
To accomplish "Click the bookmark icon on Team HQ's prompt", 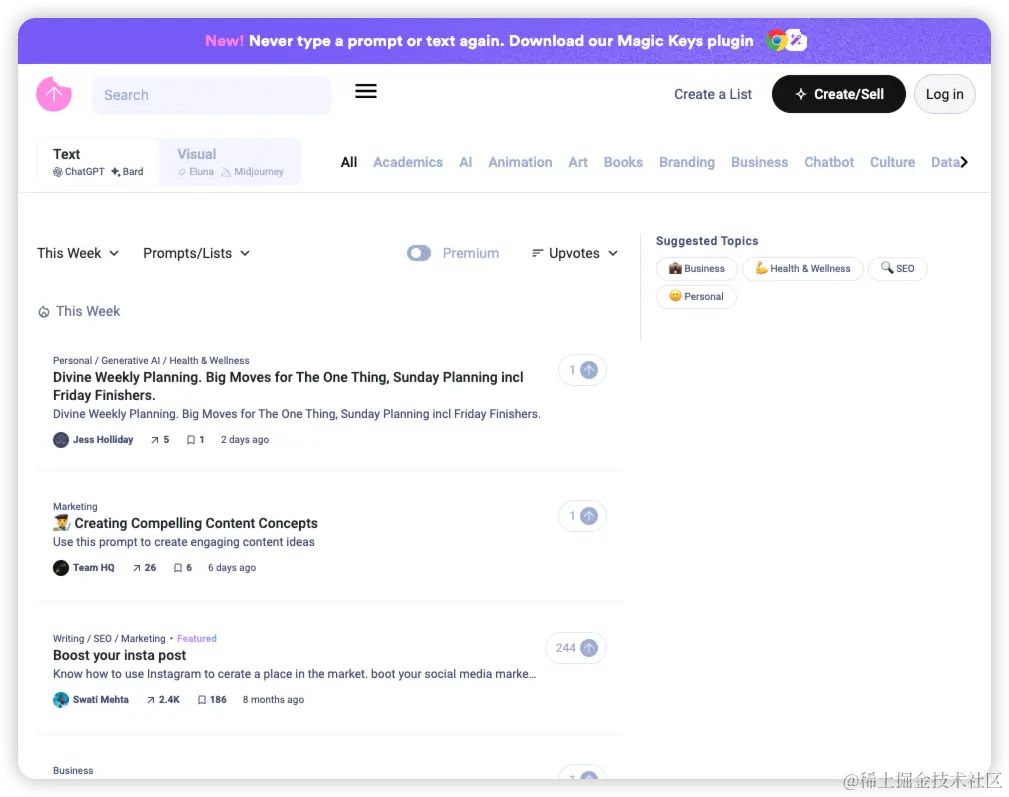I will [x=178, y=568].
